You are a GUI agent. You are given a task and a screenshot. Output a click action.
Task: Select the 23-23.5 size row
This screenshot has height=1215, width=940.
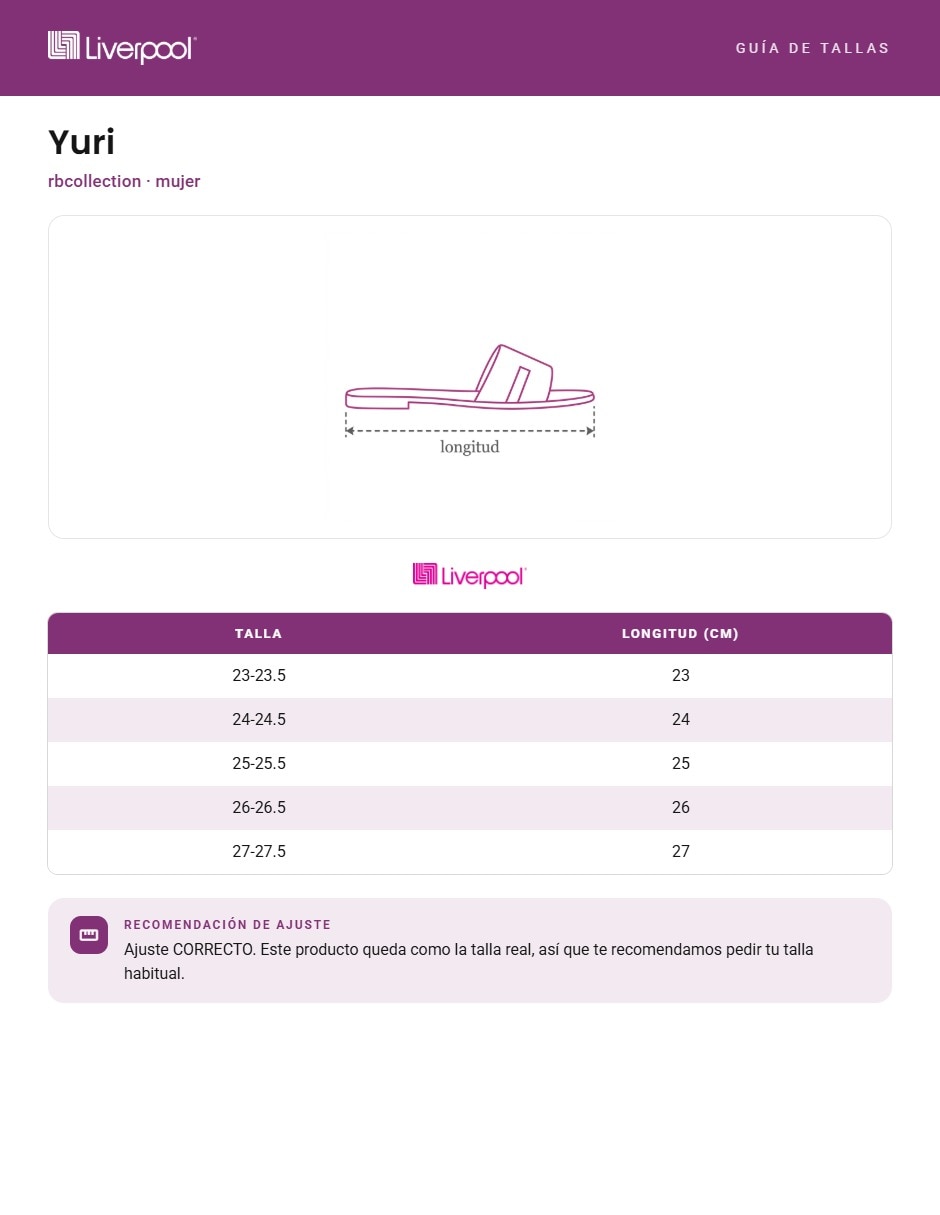470,676
